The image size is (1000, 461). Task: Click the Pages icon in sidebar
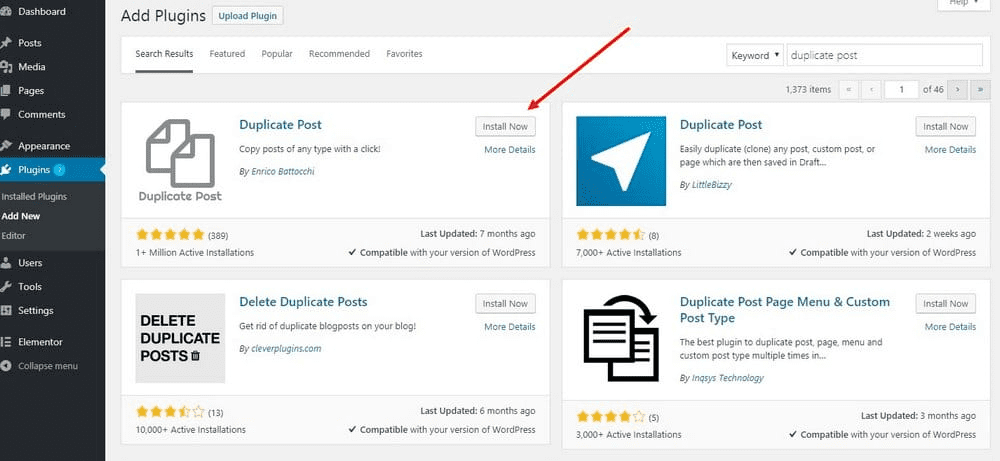coord(6,91)
